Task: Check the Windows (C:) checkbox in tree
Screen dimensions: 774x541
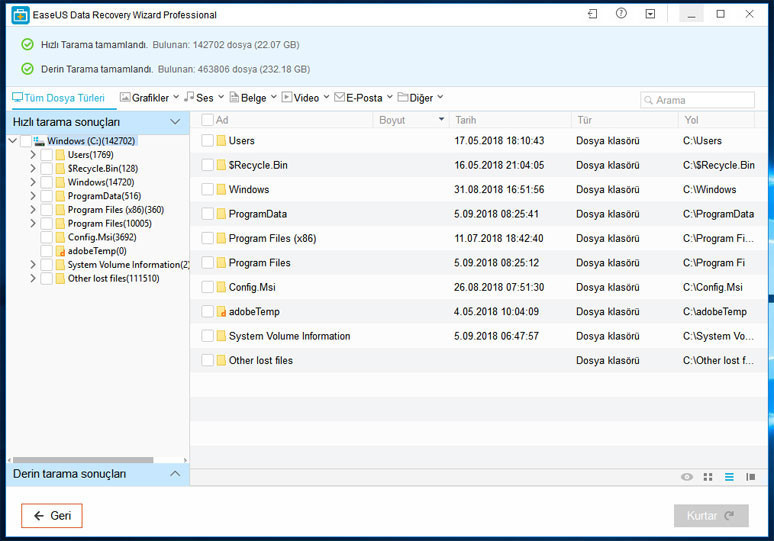Action: [x=26, y=141]
